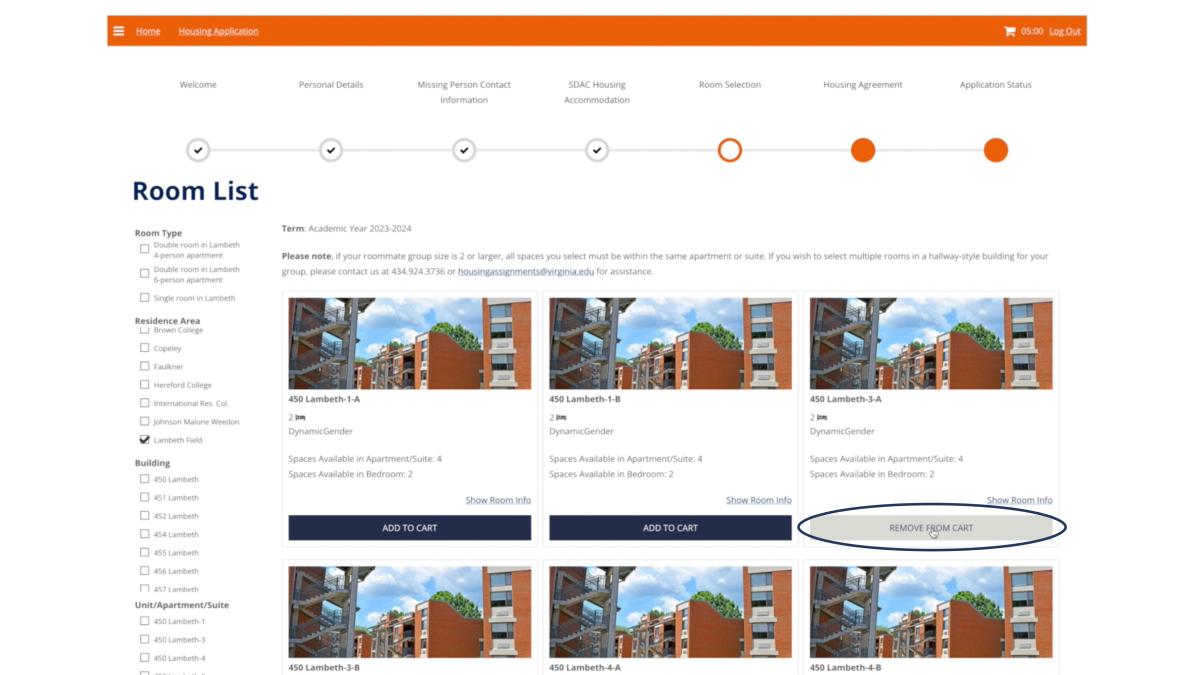Click the cart timer showing 05:00
The height and width of the screenshot is (675, 1200).
point(1032,31)
